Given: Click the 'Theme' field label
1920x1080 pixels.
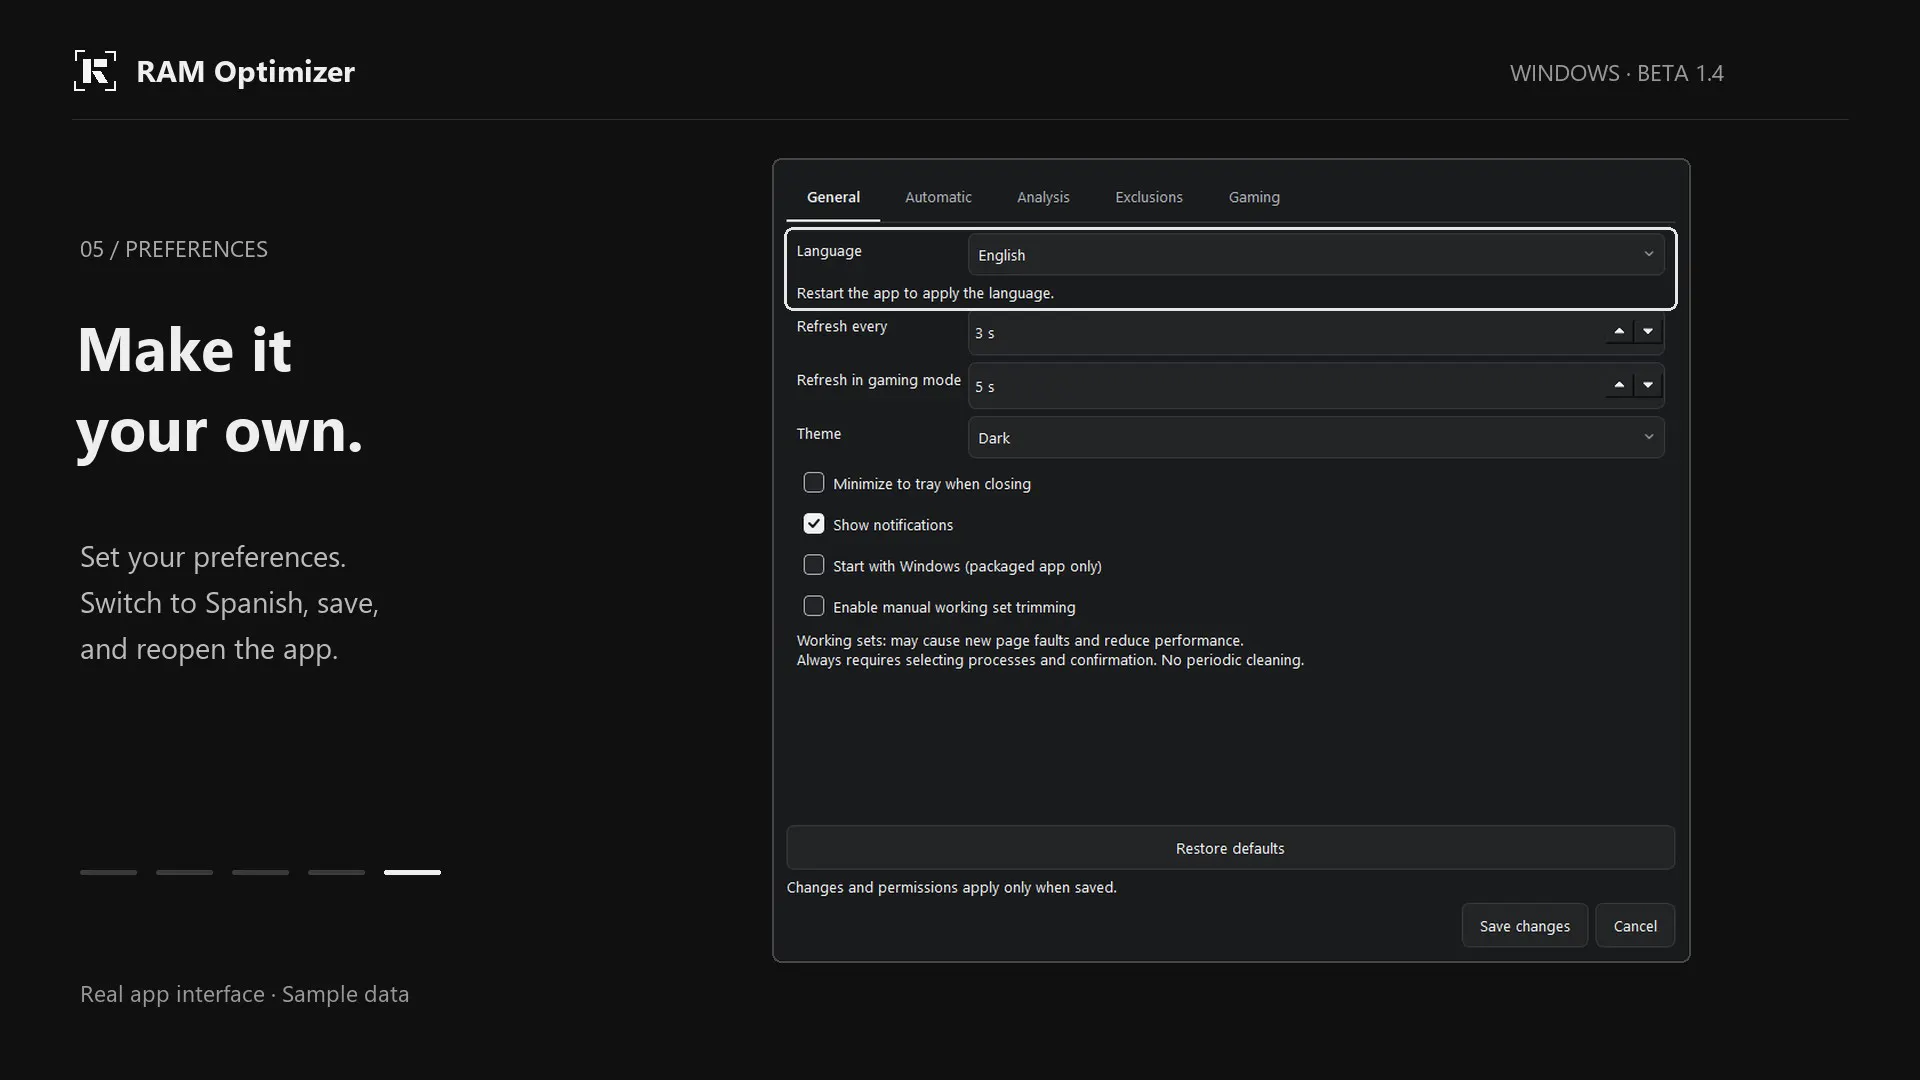Looking at the screenshot, I should [818, 434].
